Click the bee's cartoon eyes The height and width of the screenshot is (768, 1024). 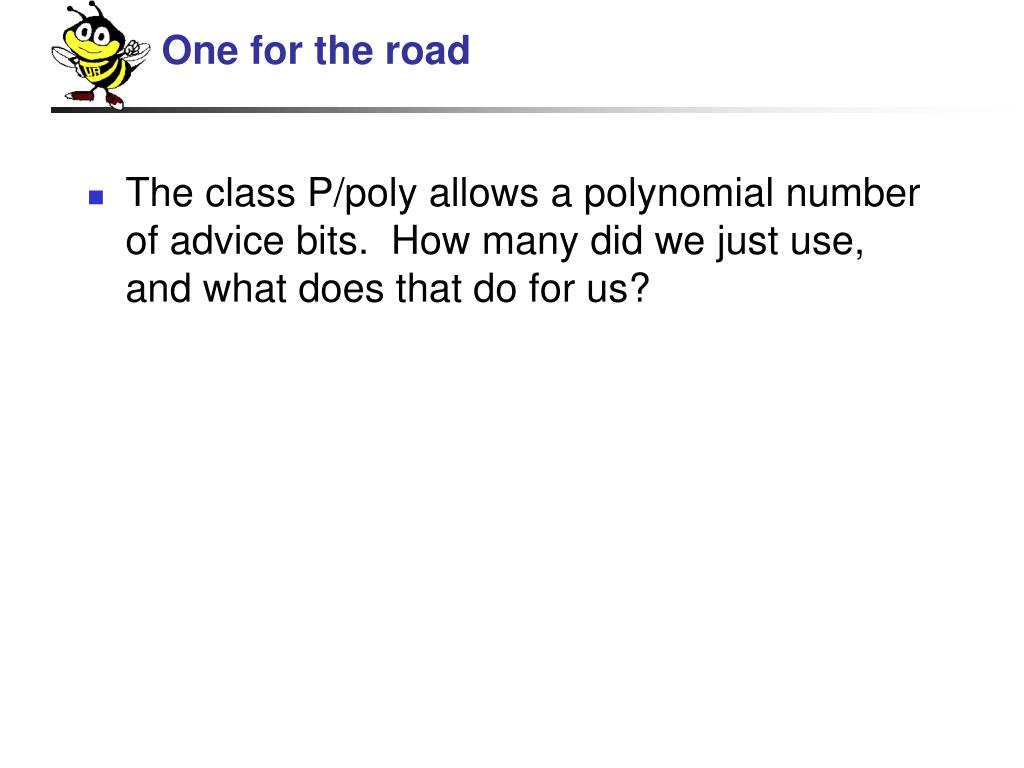(93, 33)
